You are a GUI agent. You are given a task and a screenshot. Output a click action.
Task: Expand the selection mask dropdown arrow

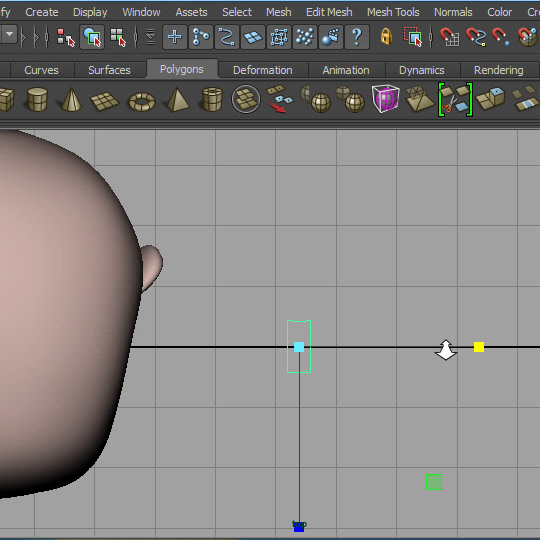9,34
